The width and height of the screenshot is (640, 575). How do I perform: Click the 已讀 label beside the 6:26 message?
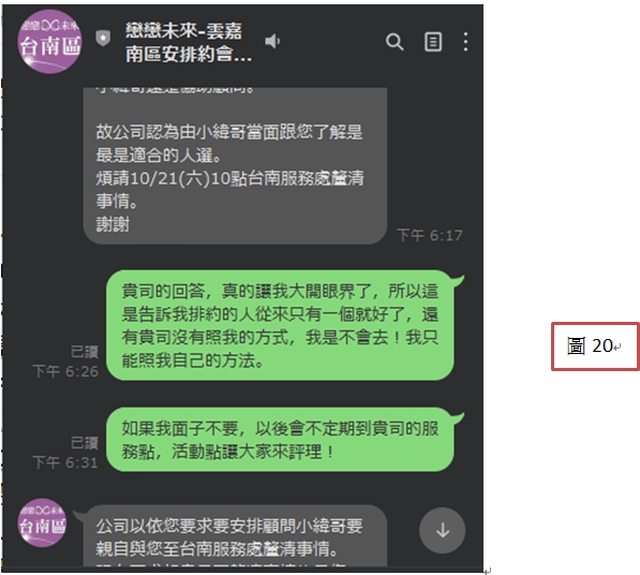tap(84, 352)
